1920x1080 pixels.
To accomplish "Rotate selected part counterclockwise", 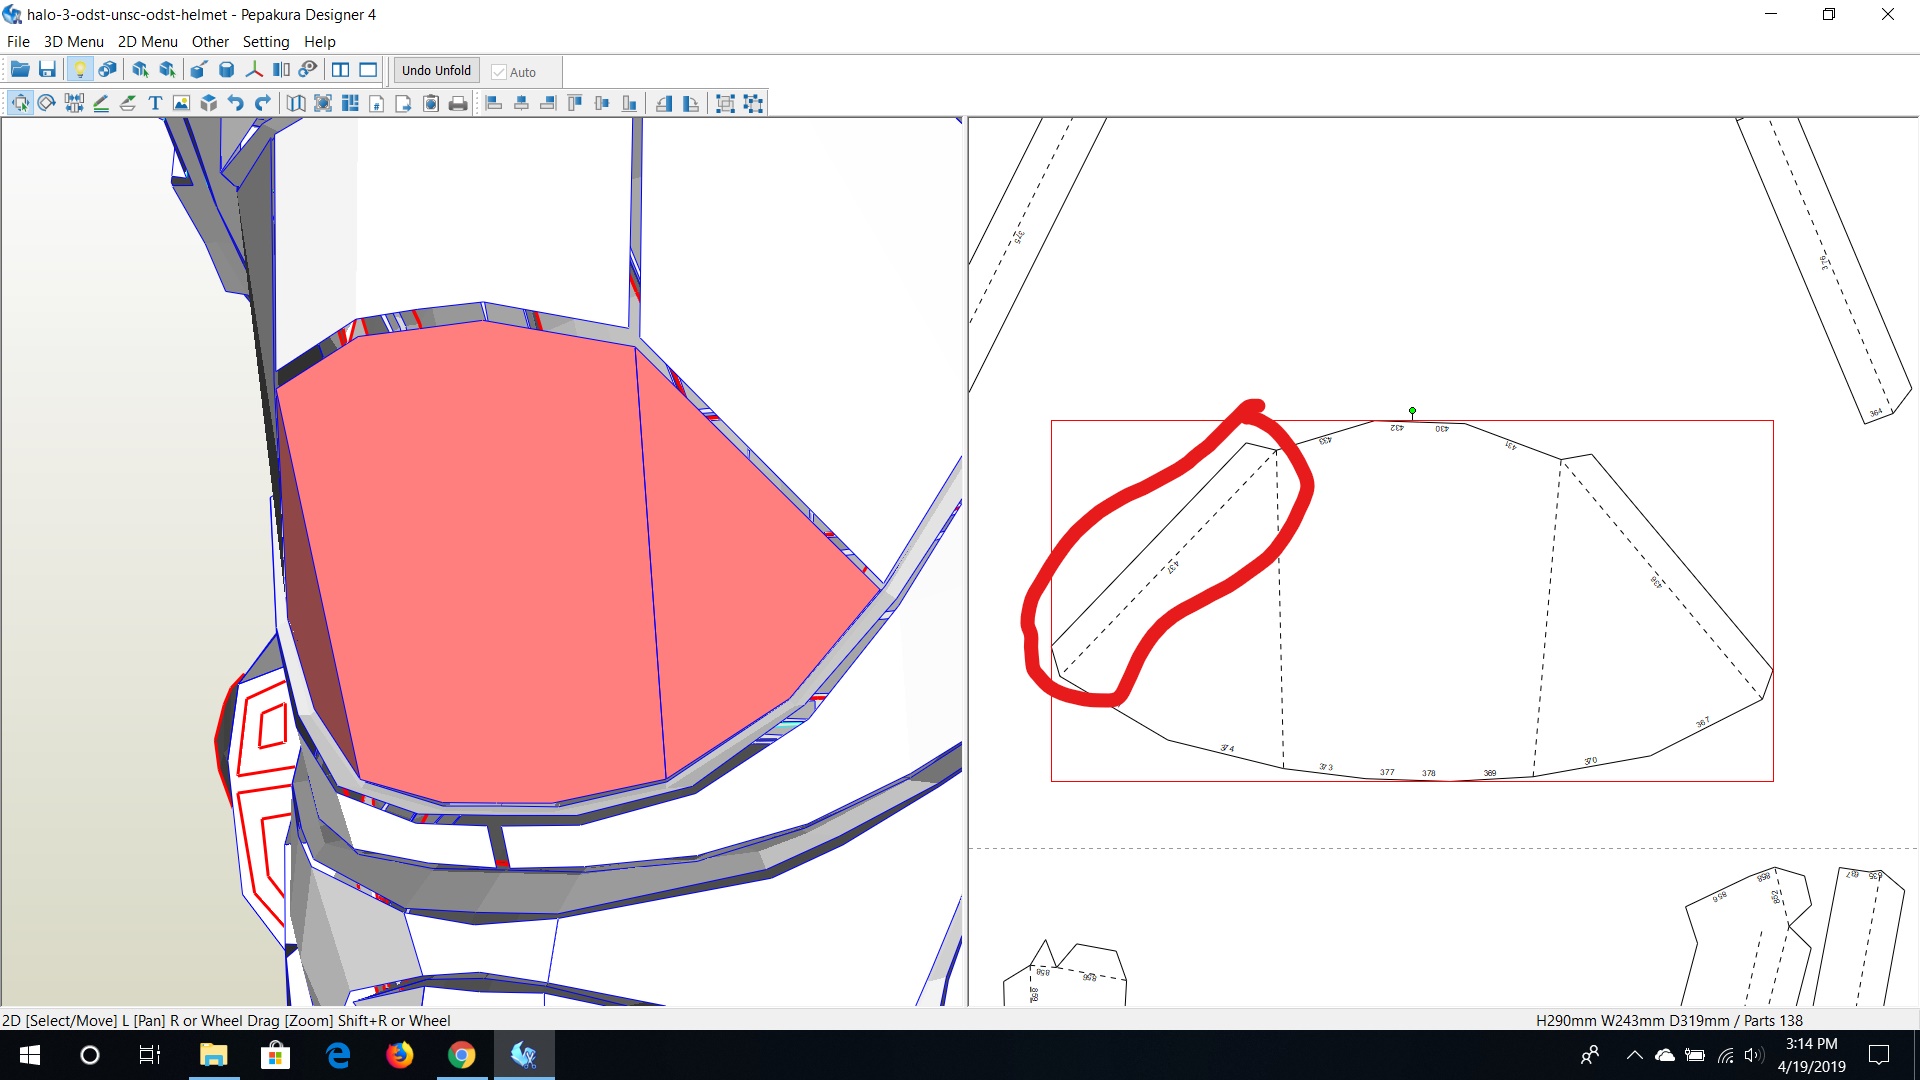I will (x=664, y=103).
